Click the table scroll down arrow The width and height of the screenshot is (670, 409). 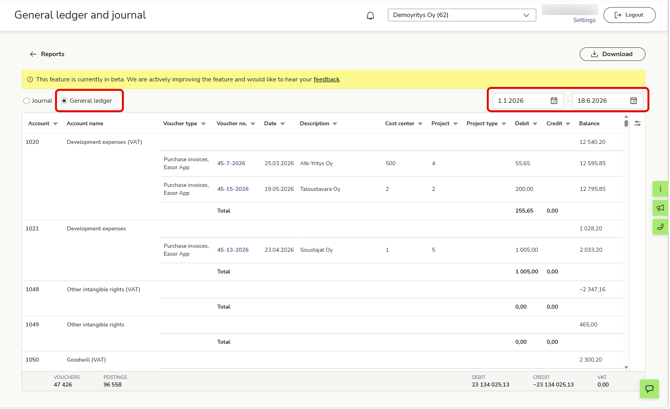click(x=626, y=367)
